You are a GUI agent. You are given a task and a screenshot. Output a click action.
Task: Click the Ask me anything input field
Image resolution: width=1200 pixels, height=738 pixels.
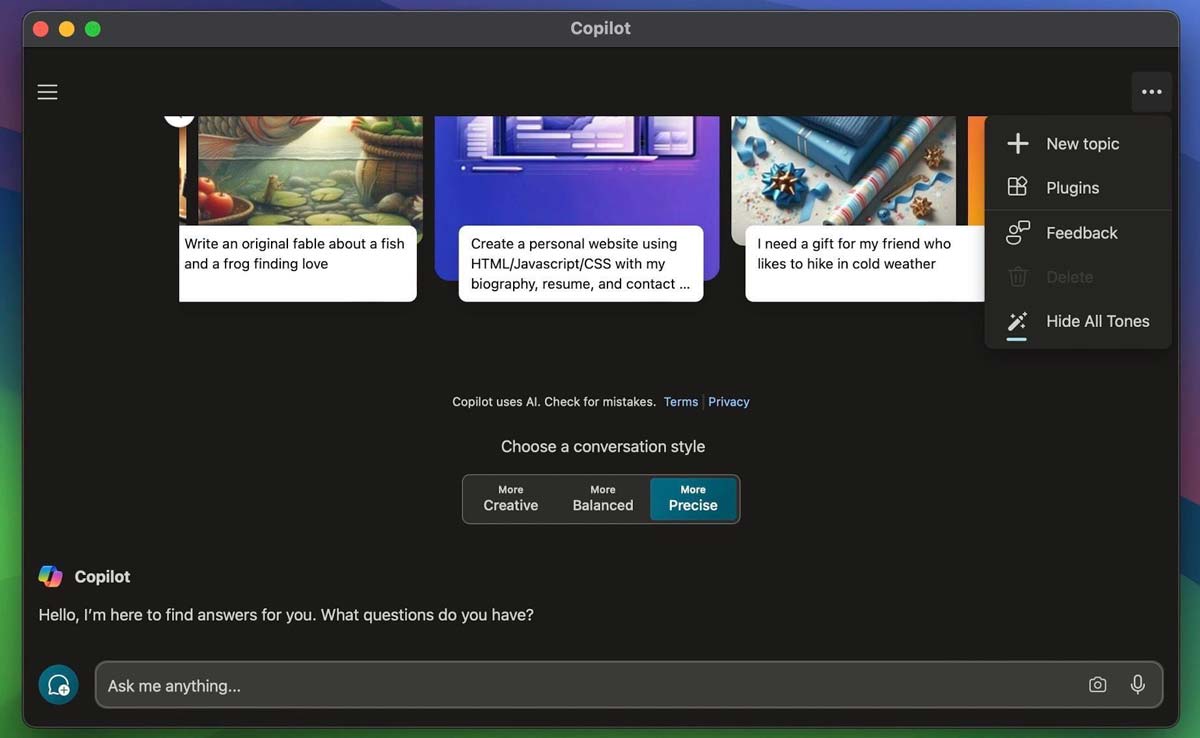tap(590, 685)
